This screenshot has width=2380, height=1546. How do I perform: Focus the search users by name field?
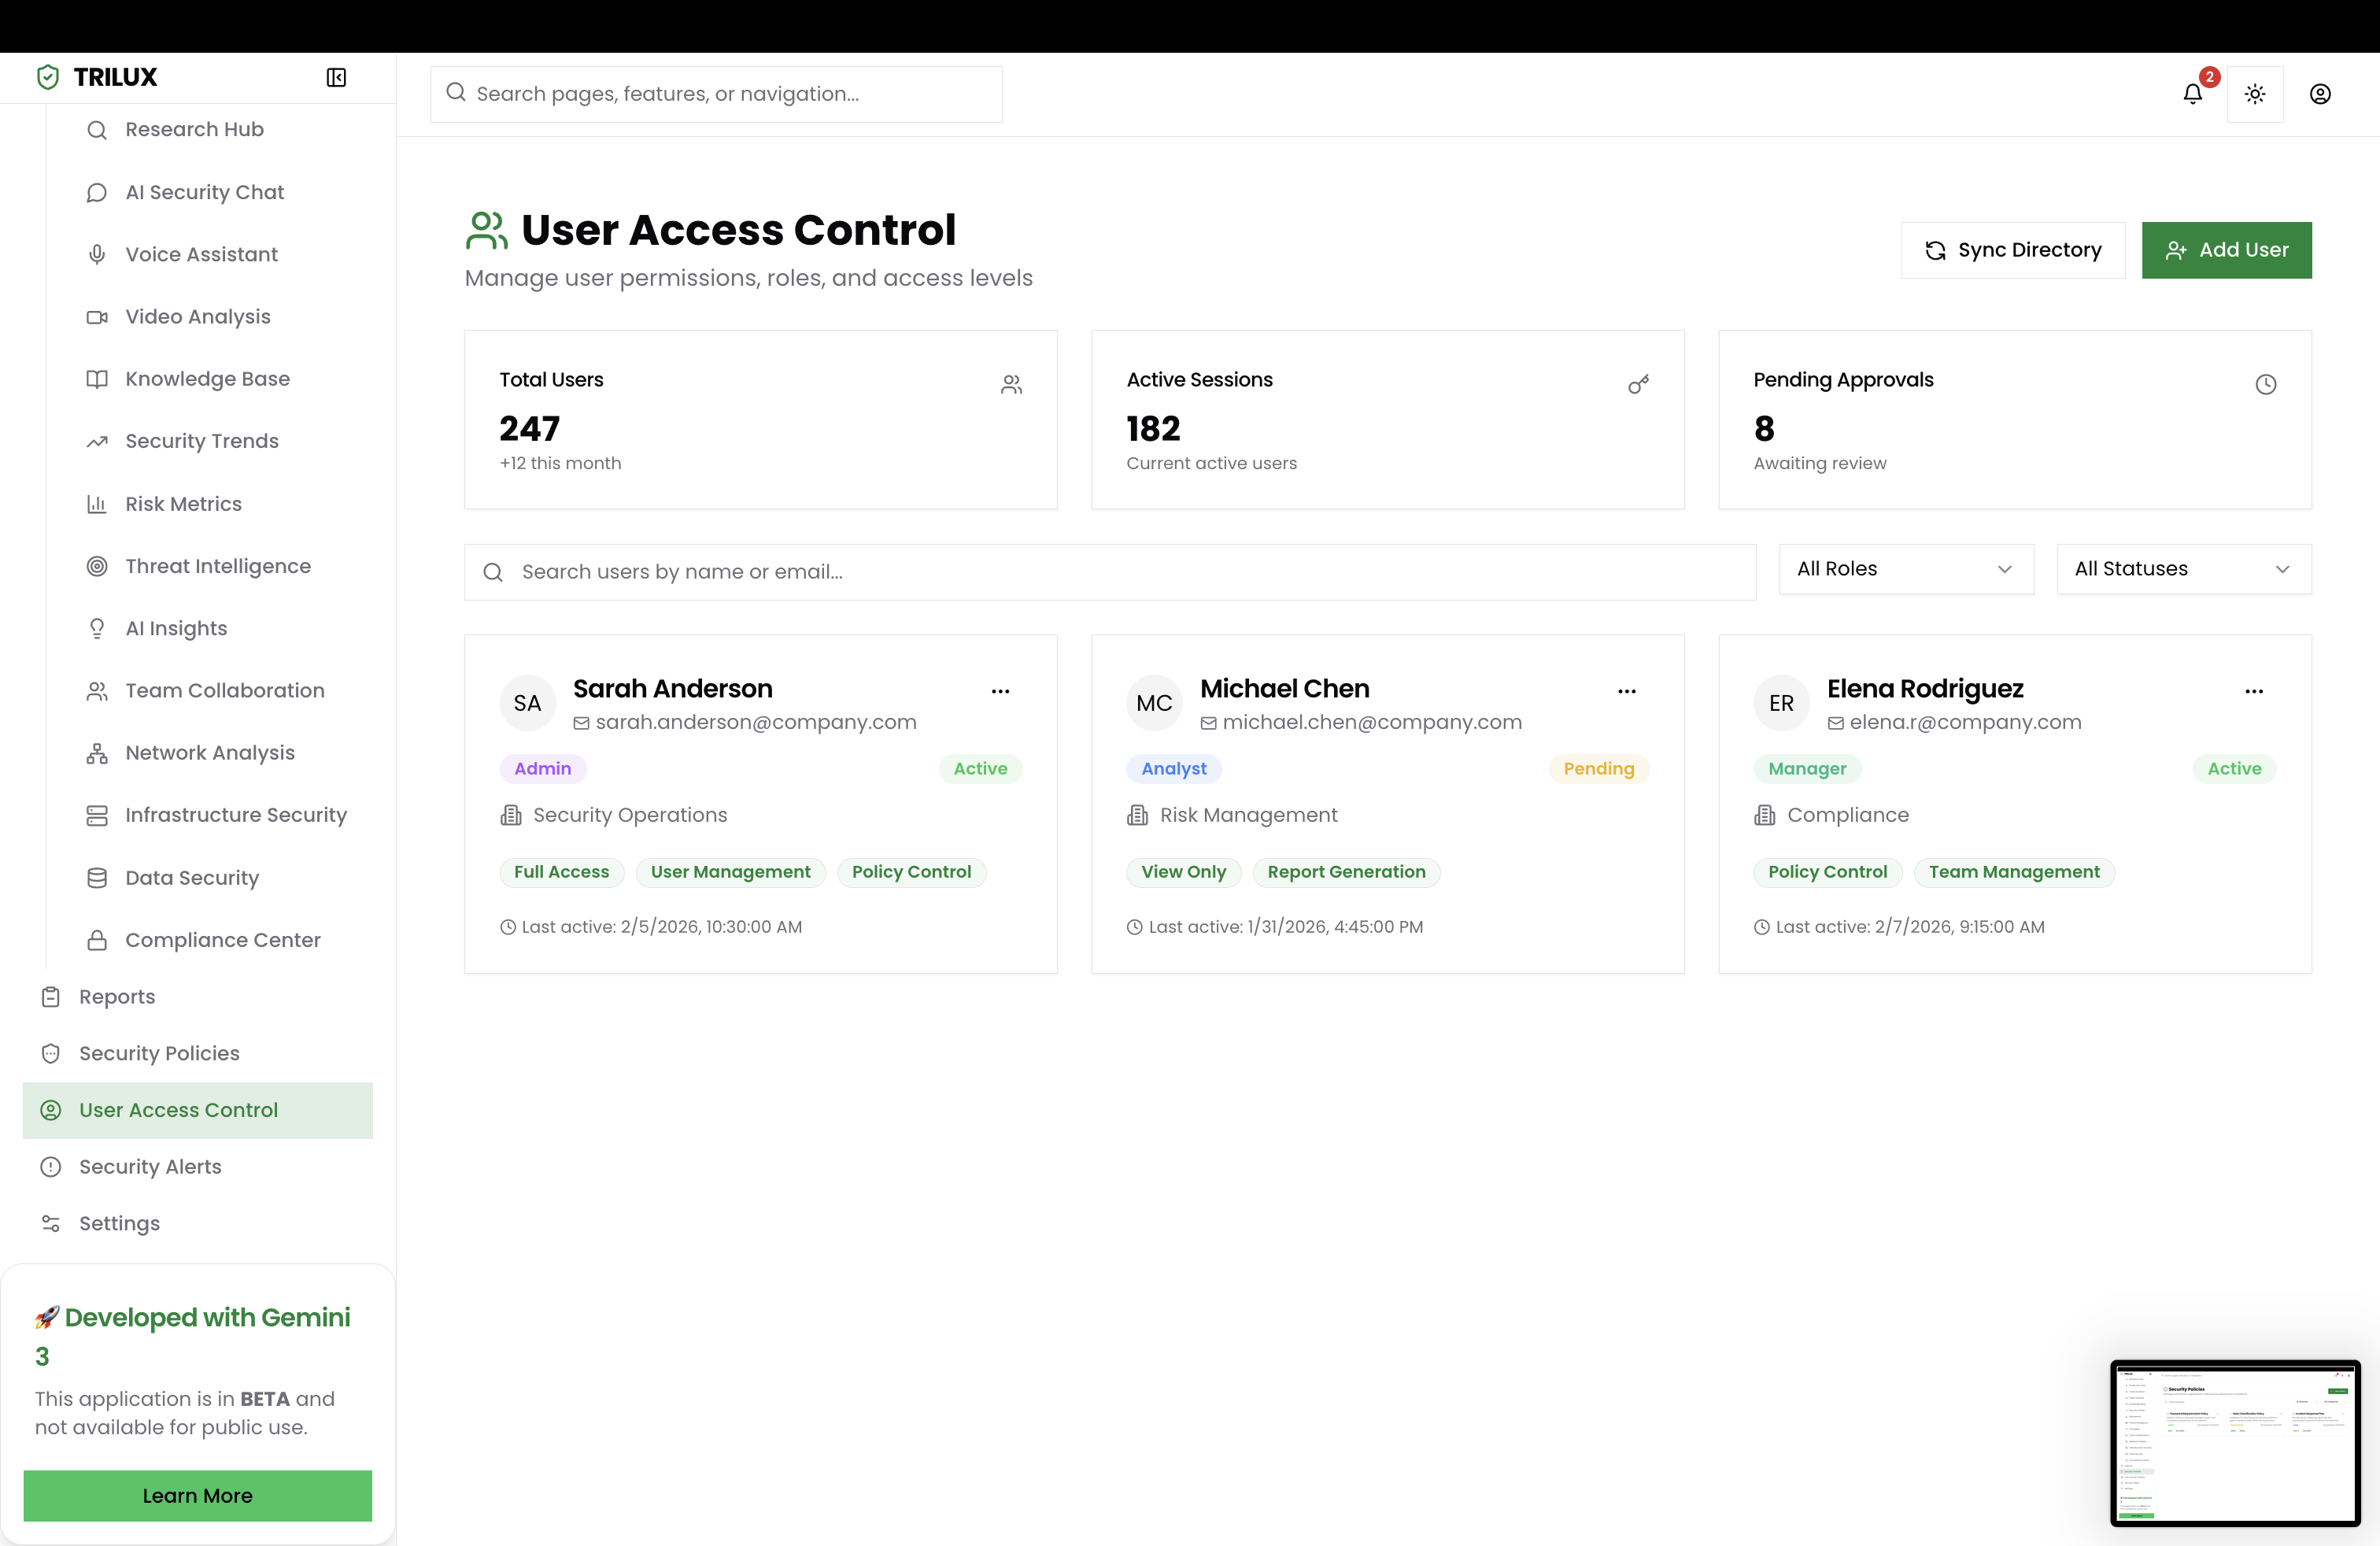1110,572
